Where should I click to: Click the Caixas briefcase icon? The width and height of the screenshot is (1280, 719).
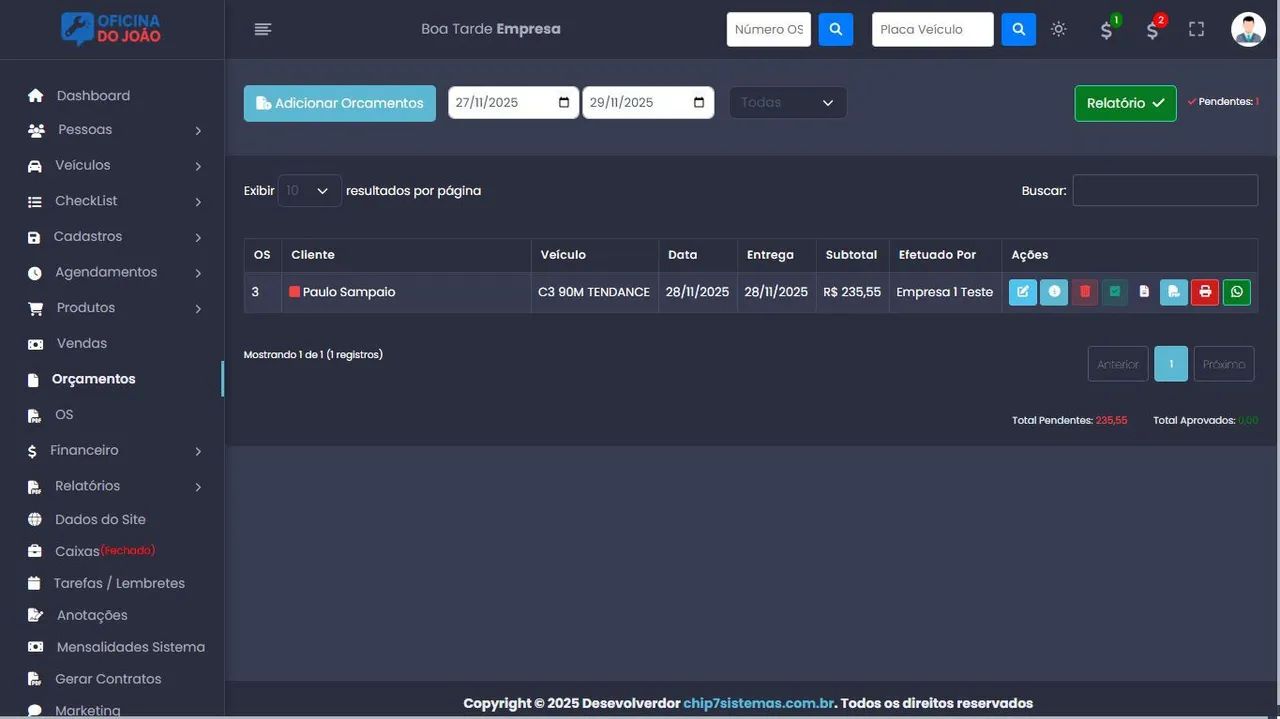coord(35,551)
